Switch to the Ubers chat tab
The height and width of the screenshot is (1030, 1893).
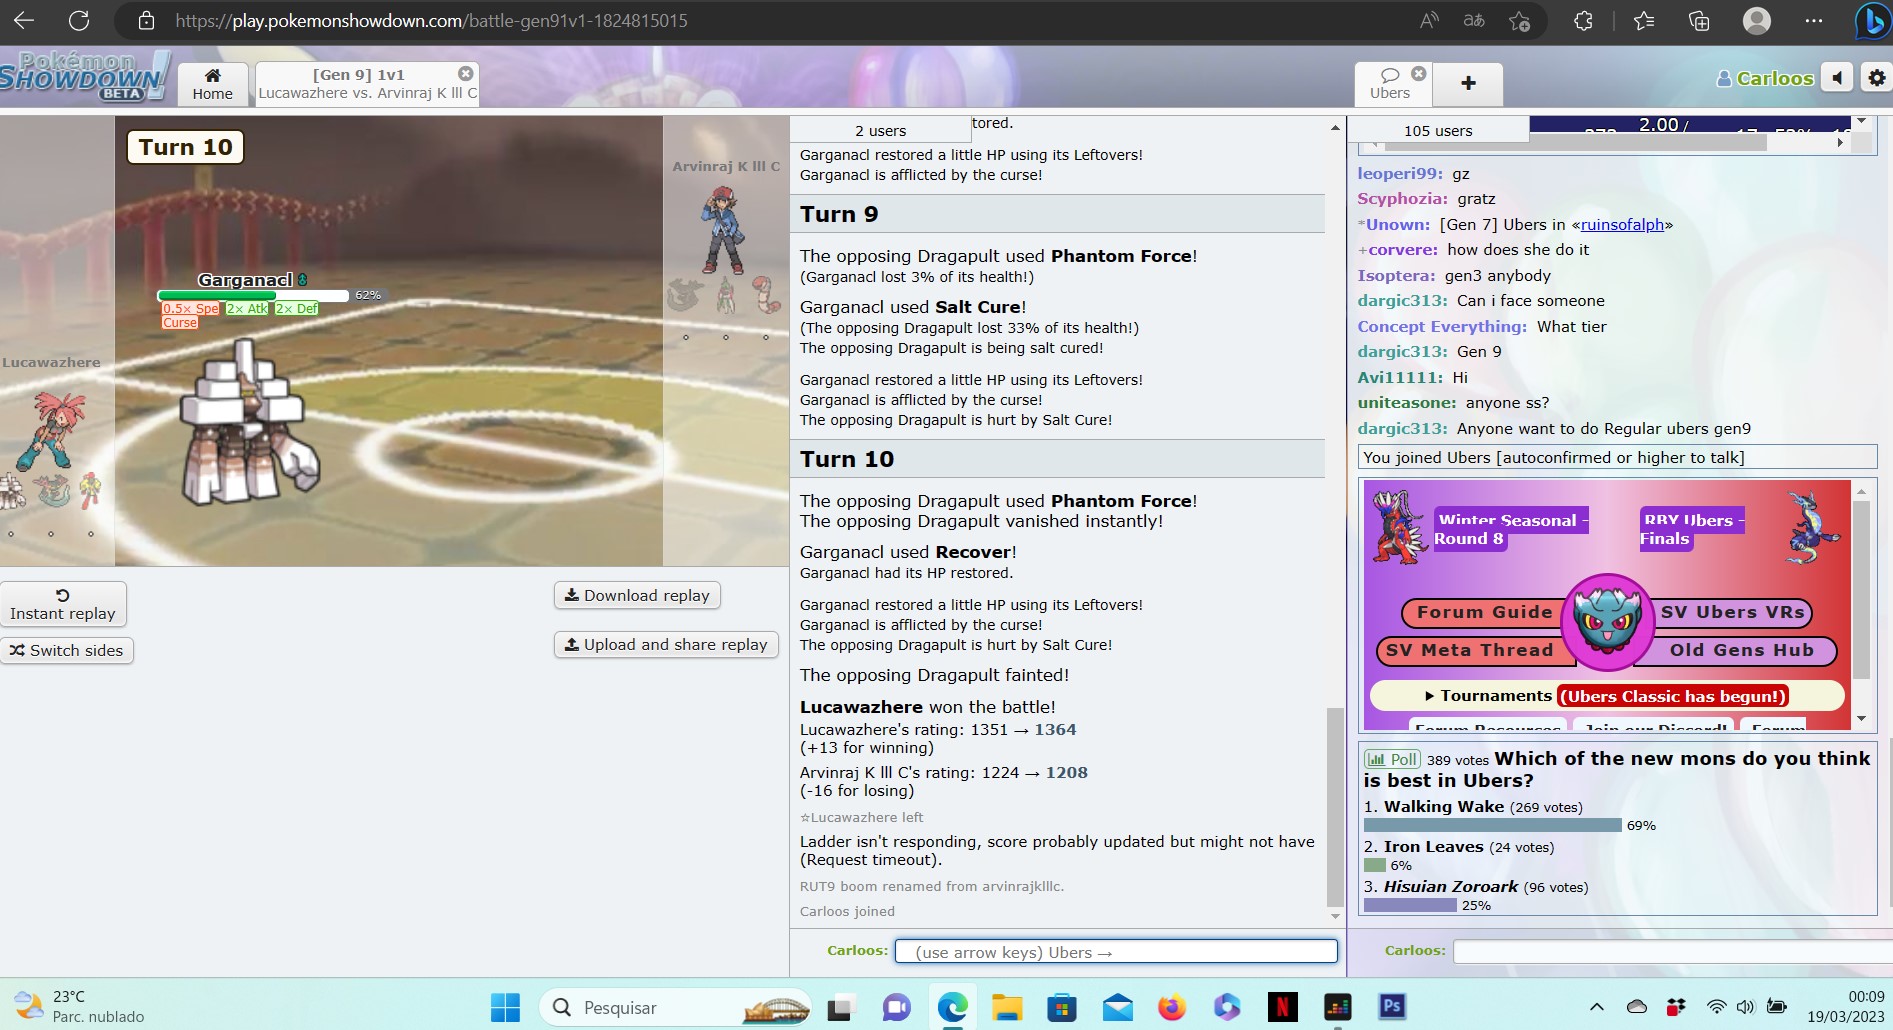[1390, 84]
